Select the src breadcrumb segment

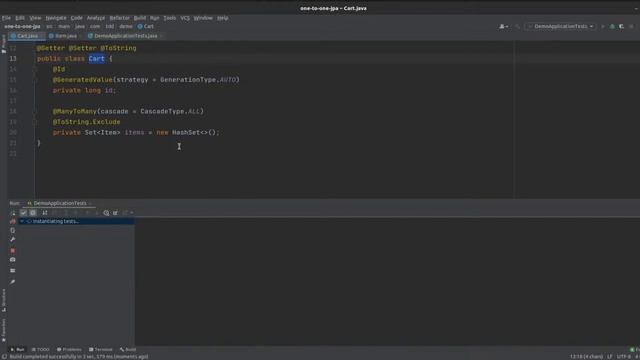coord(49,27)
